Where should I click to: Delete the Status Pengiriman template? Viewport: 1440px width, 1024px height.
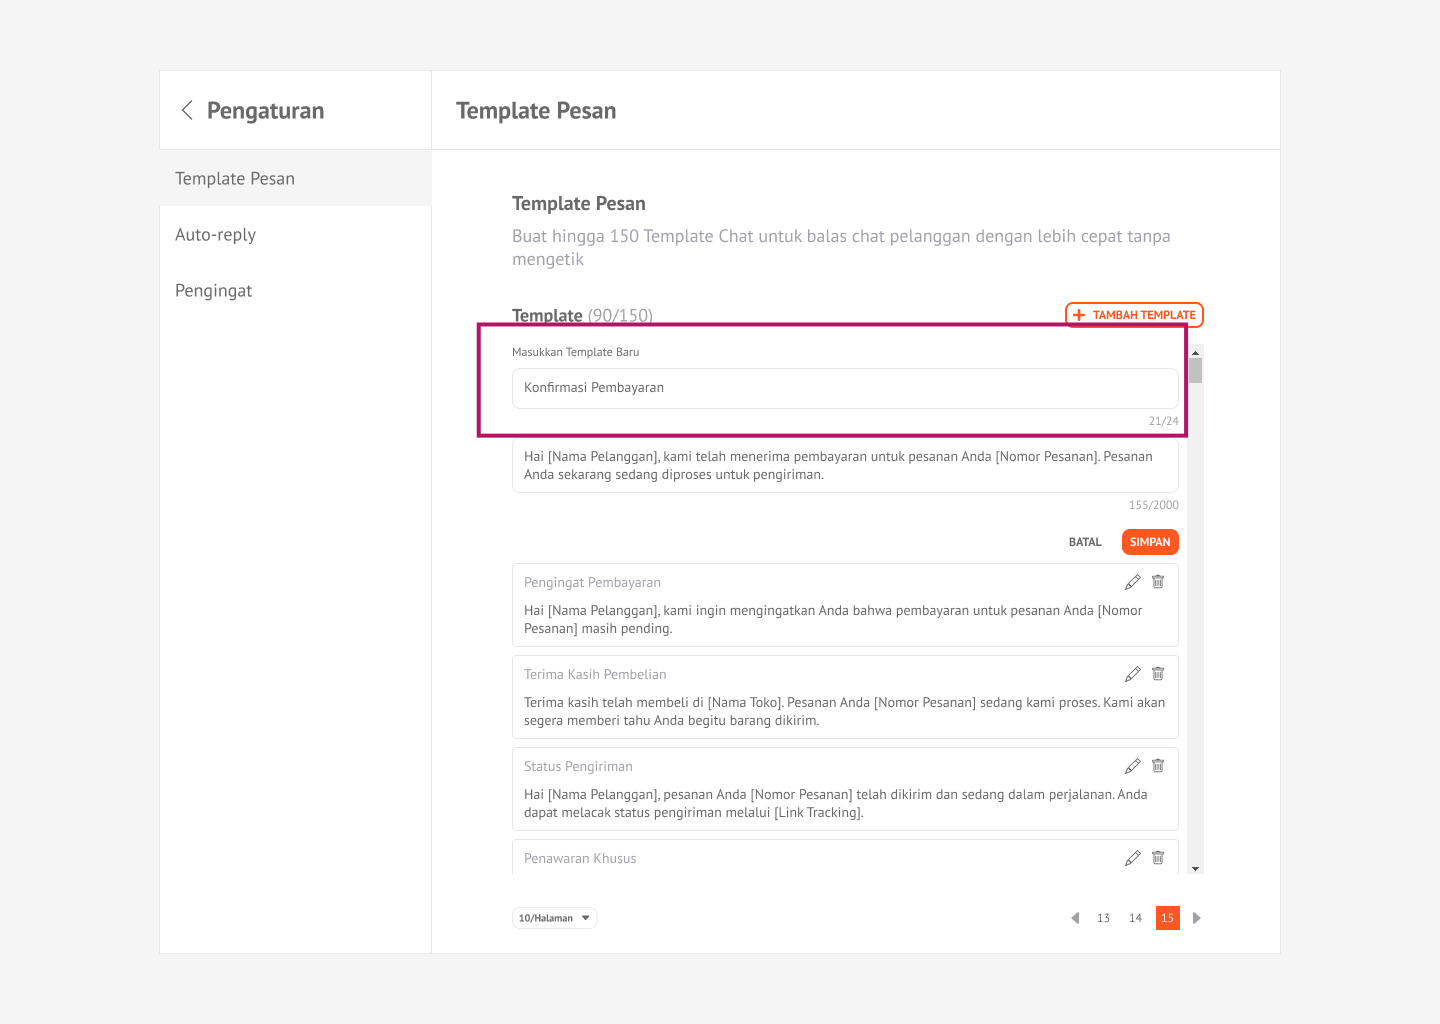[1158, 766]
